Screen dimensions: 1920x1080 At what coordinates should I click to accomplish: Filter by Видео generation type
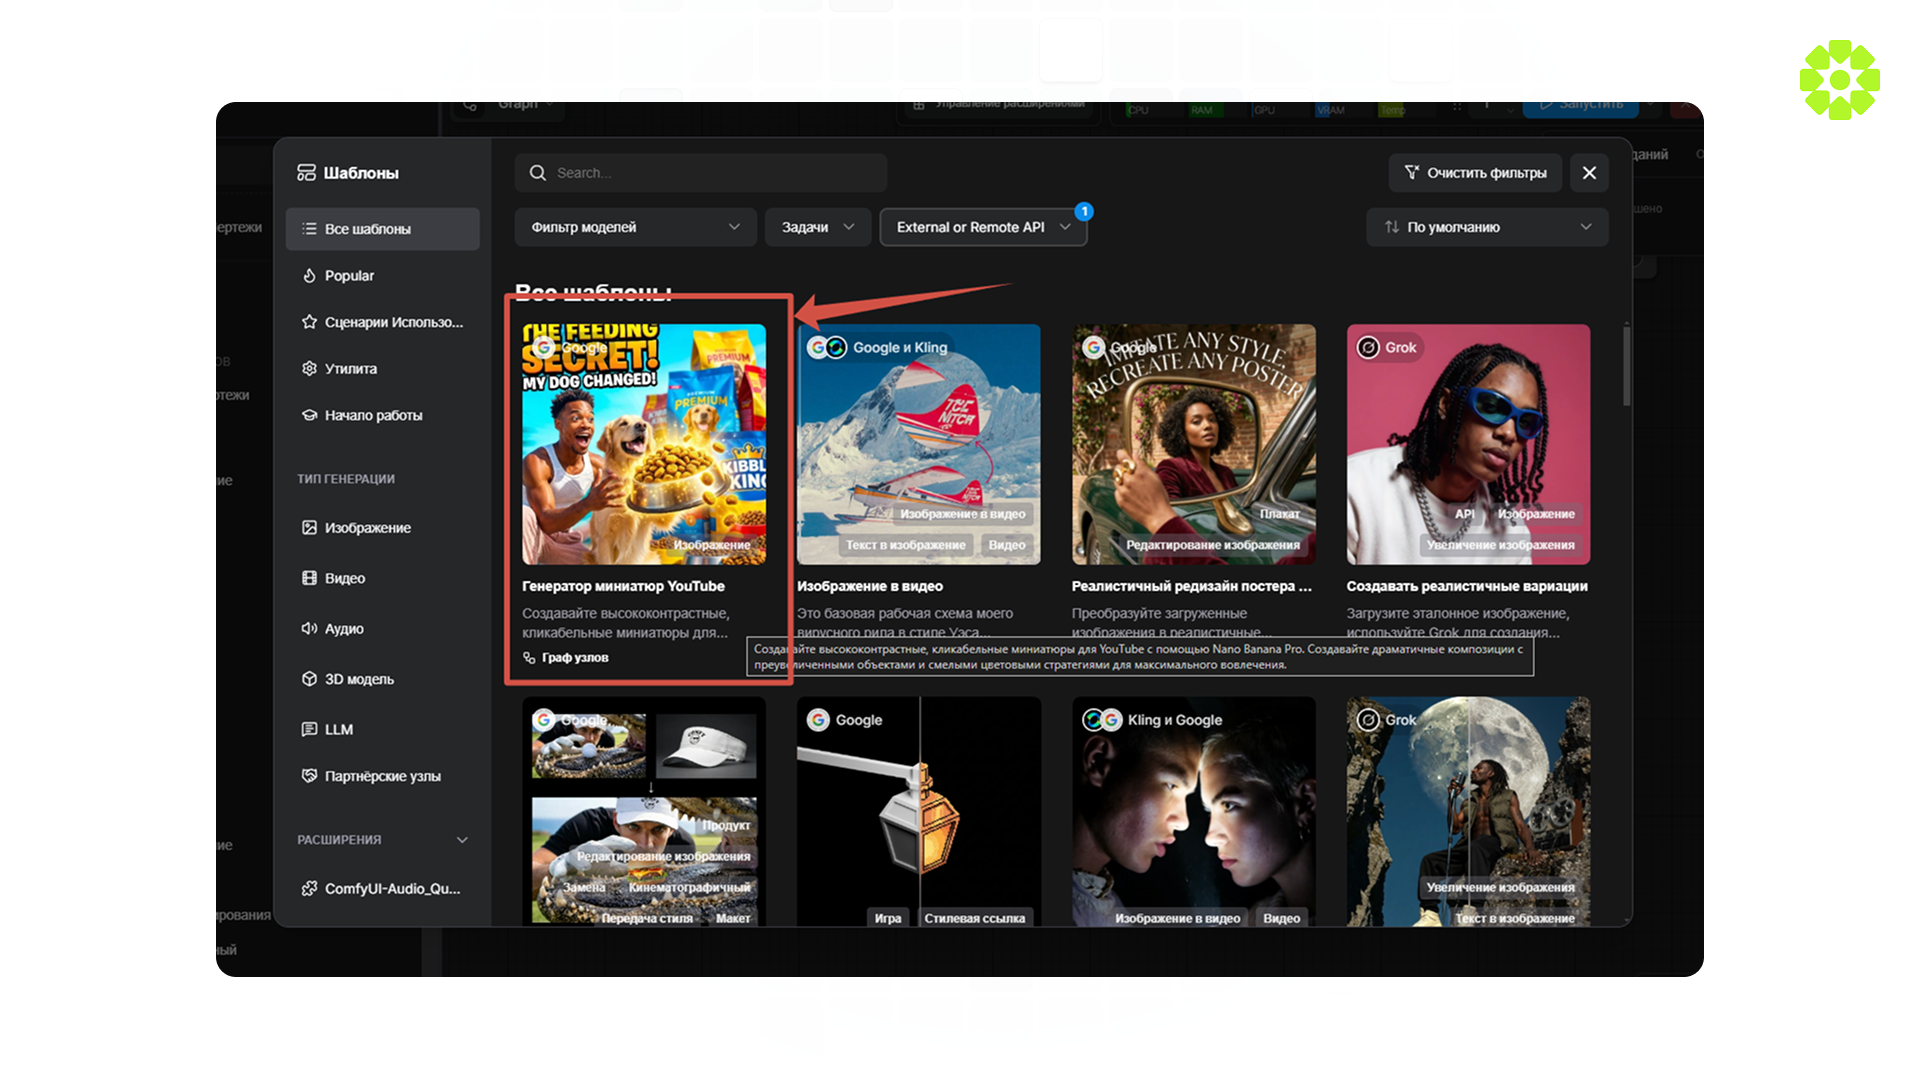(344, 578)
